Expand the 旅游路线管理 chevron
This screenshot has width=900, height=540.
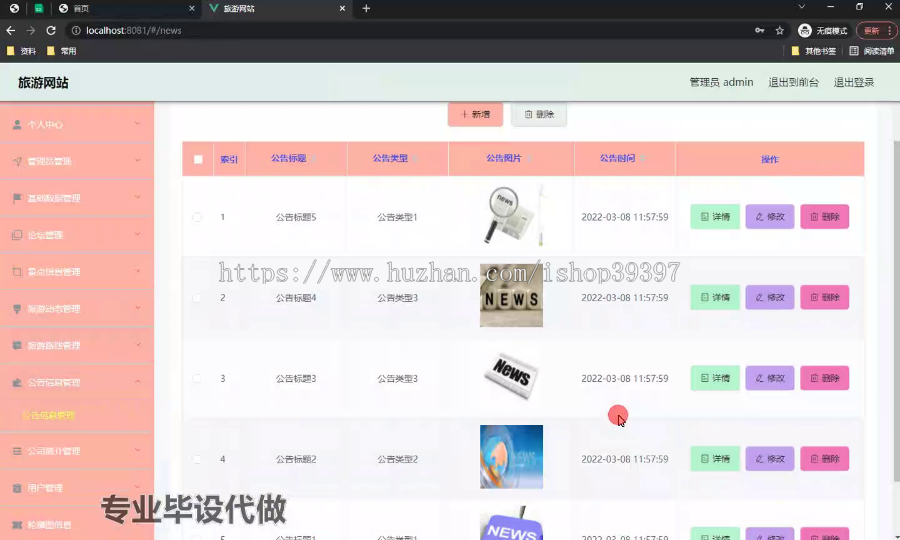tap(137, 344)
